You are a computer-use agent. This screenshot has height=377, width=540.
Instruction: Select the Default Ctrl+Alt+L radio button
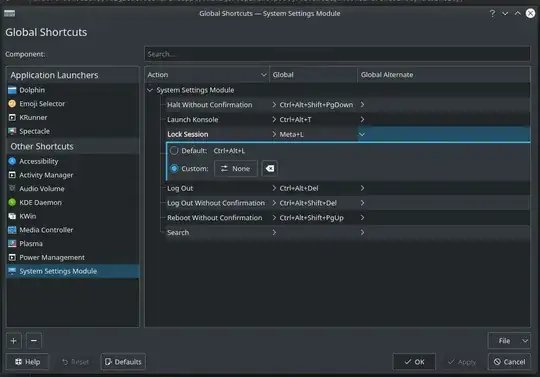[174, 151]
